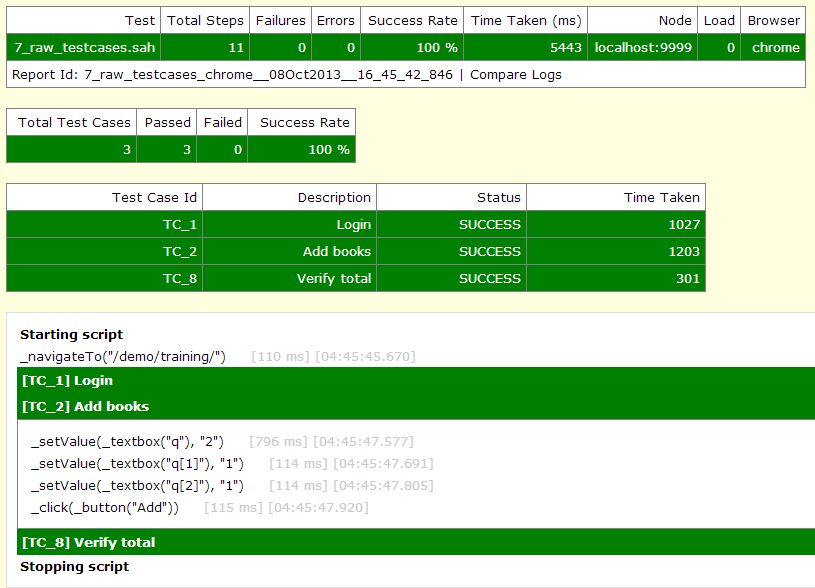
Task: Click the _setValue textbox "q[2]" step
Action: 137,485
